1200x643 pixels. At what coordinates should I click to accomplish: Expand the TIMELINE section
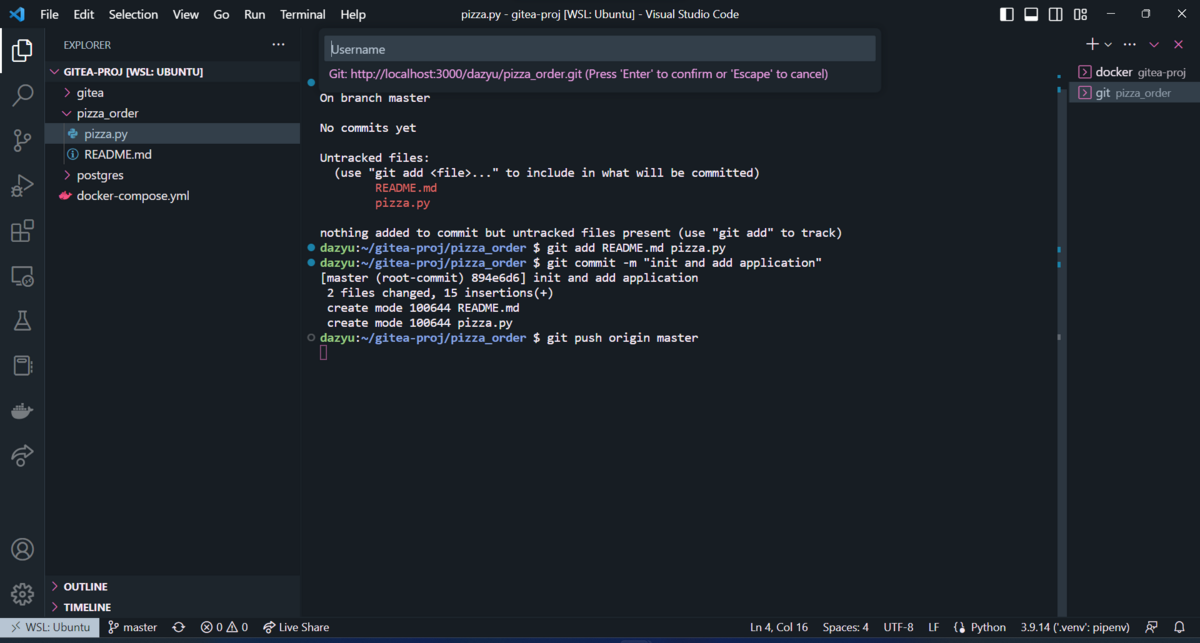pyautogui.click(x=173, y=607)
